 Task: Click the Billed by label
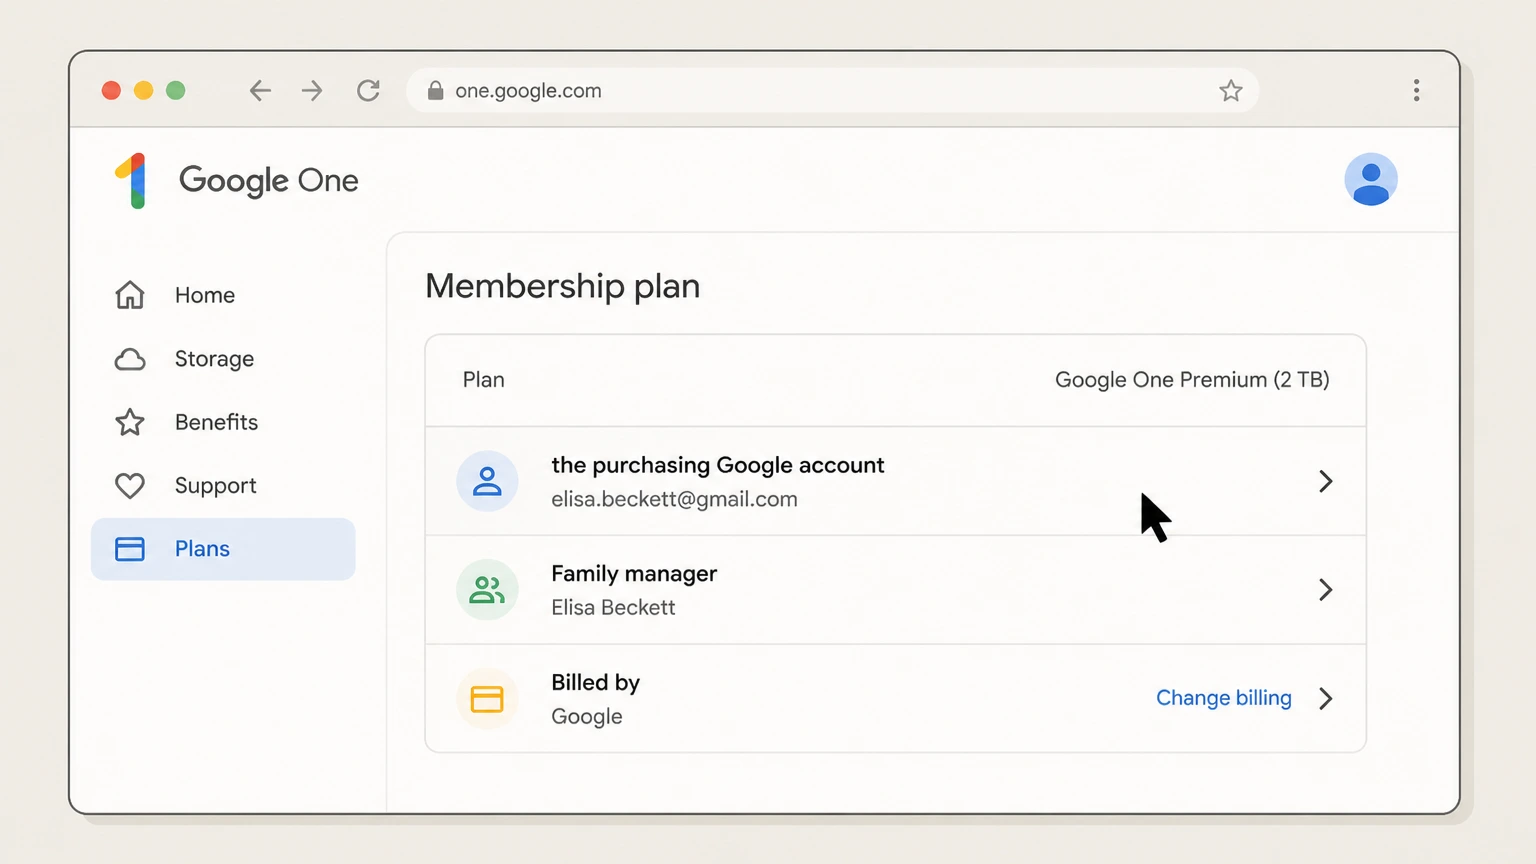[595, 683]
